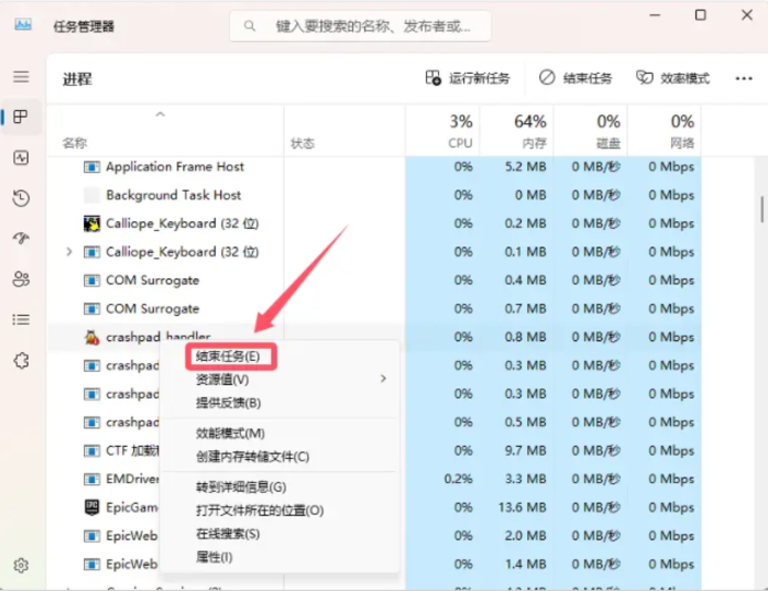Viewport: 768px width, 591px height.
Task: Open the hamburger navigation menu
Action: (x=21, y=77)
